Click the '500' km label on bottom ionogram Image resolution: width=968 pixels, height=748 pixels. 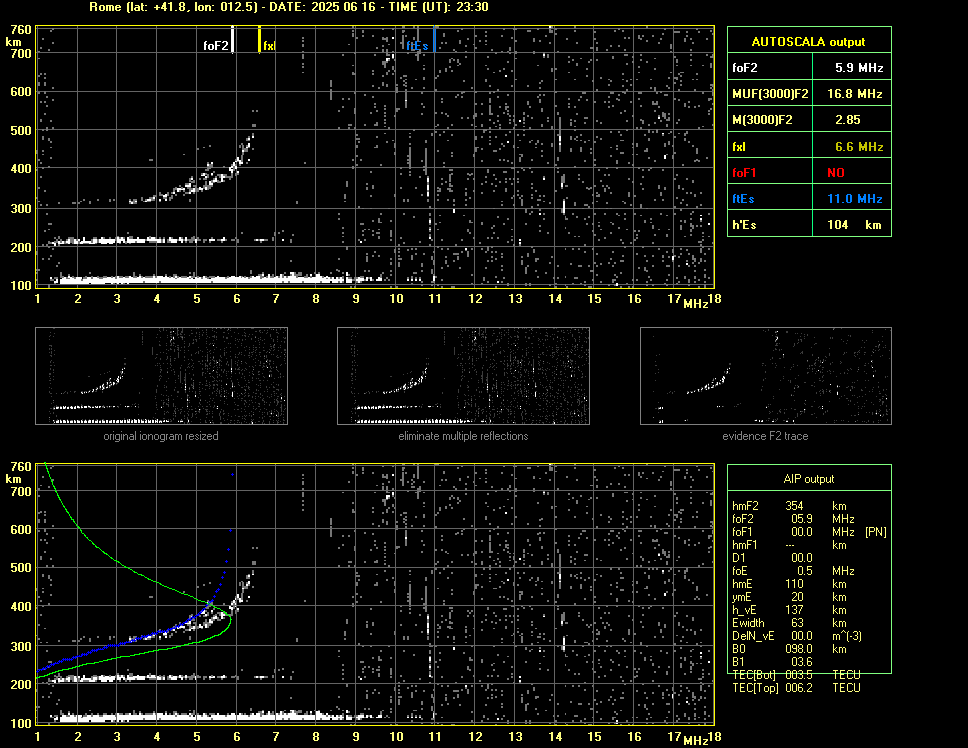tap(21, 568)
